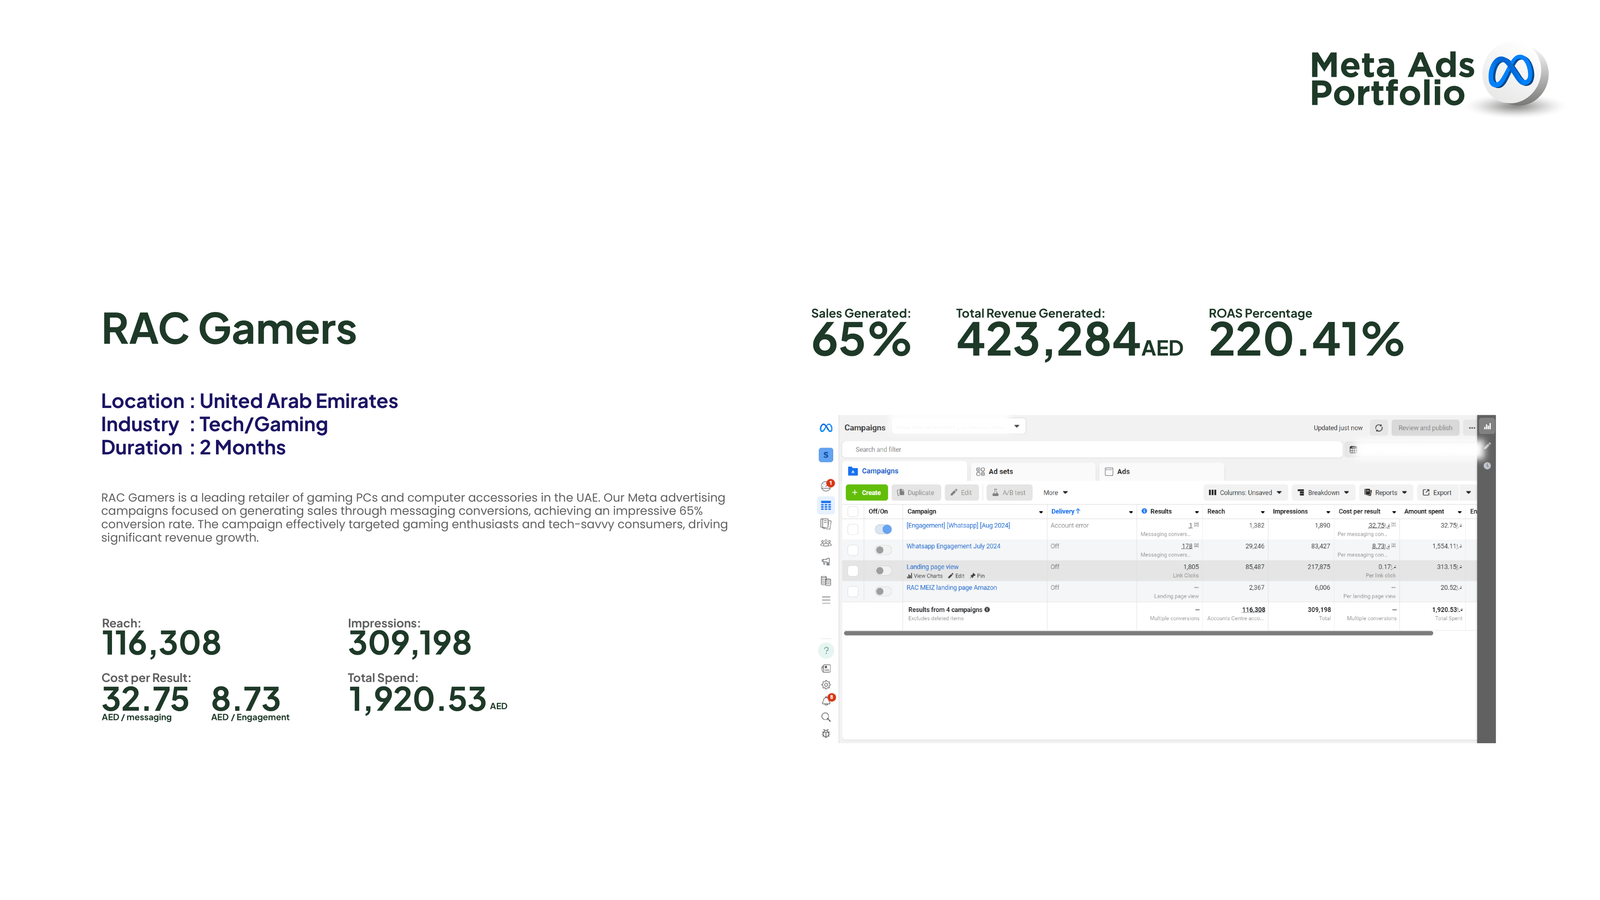Click the horizontal scrollbar under the campaigns table
This screenshot has height=900, width=1600.
pos(1138,633)
